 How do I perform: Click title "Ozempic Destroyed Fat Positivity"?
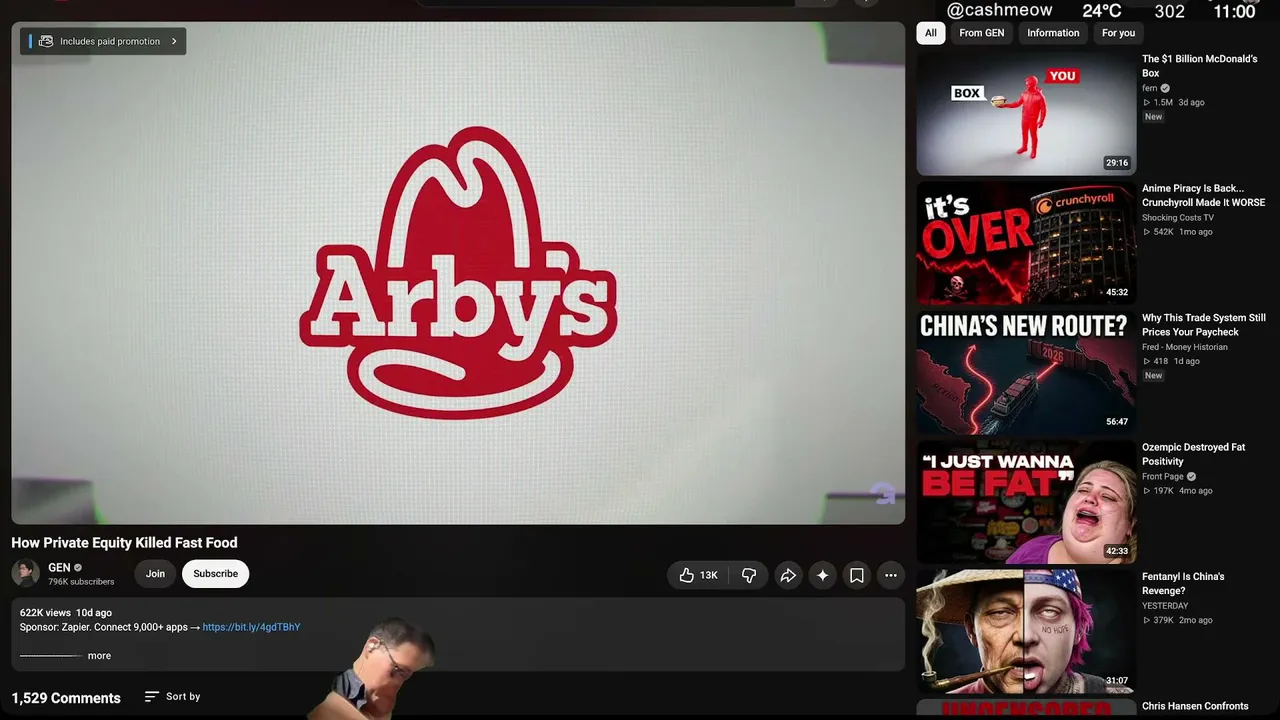coord(1194,454)
